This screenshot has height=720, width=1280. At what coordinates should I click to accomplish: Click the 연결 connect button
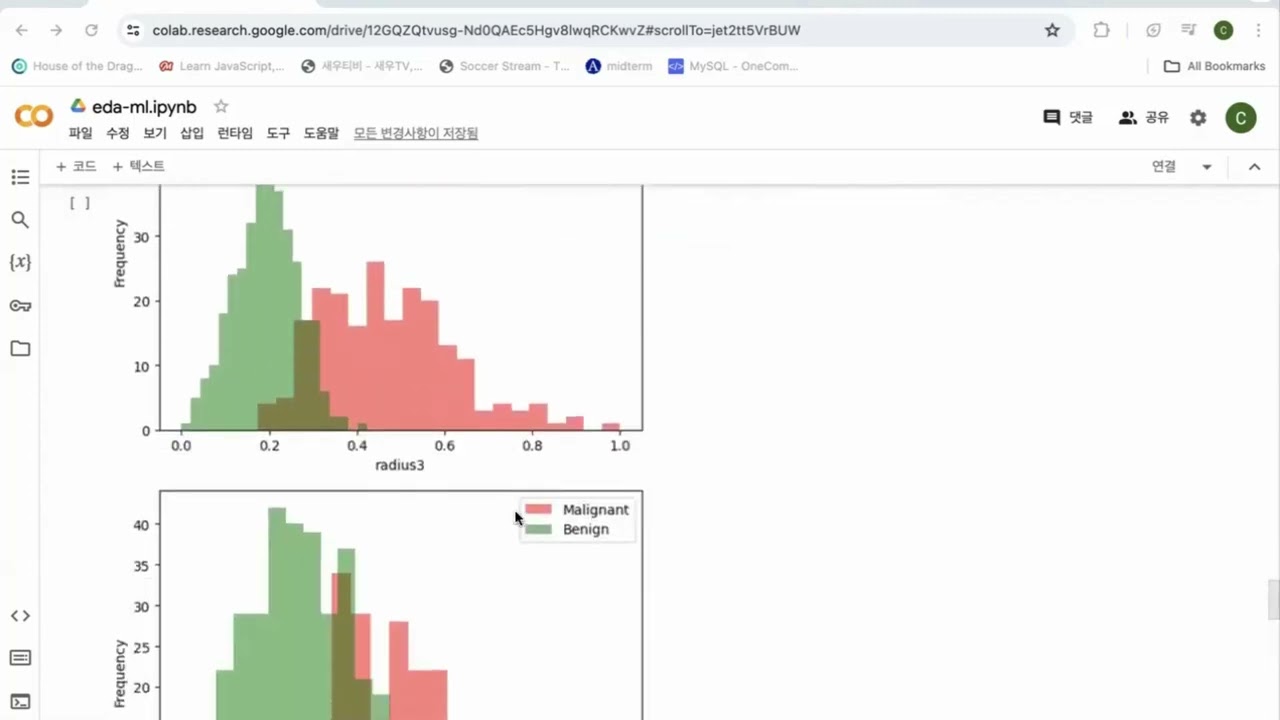pos(1164,167)
